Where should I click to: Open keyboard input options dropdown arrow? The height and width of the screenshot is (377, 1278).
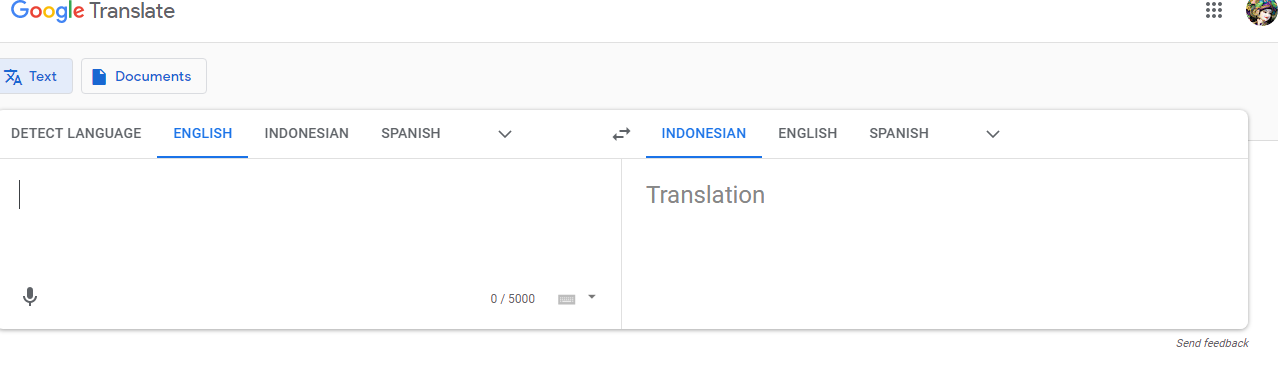tap(592, 297)
